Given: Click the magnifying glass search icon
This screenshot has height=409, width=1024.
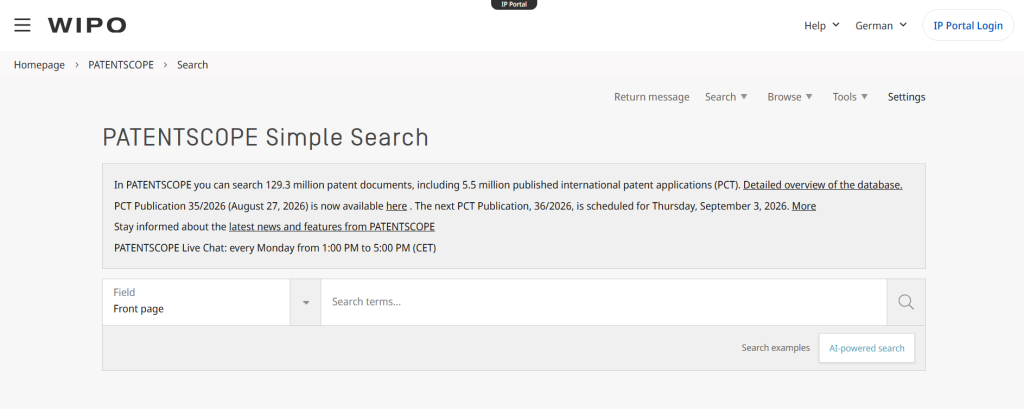Looking at the screenshot, I should pos(906,302).
